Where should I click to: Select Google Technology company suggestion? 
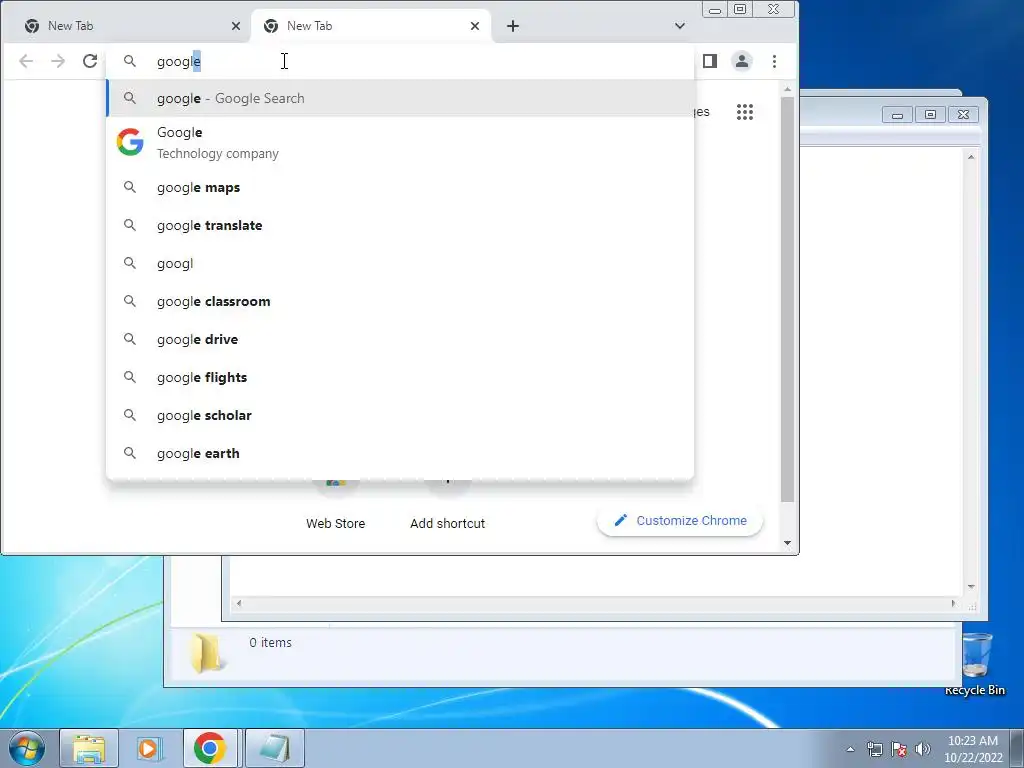coord(400,143)
